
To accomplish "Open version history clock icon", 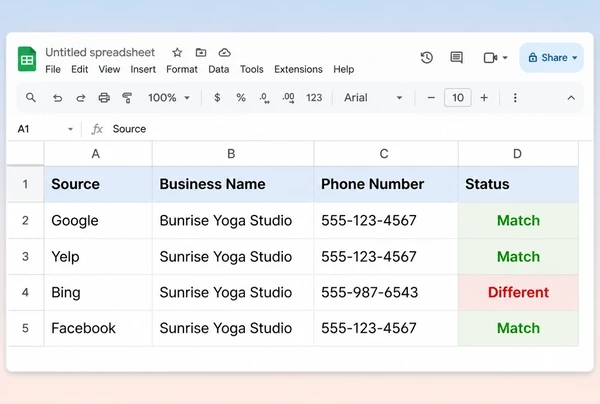I will click(427, 58).
